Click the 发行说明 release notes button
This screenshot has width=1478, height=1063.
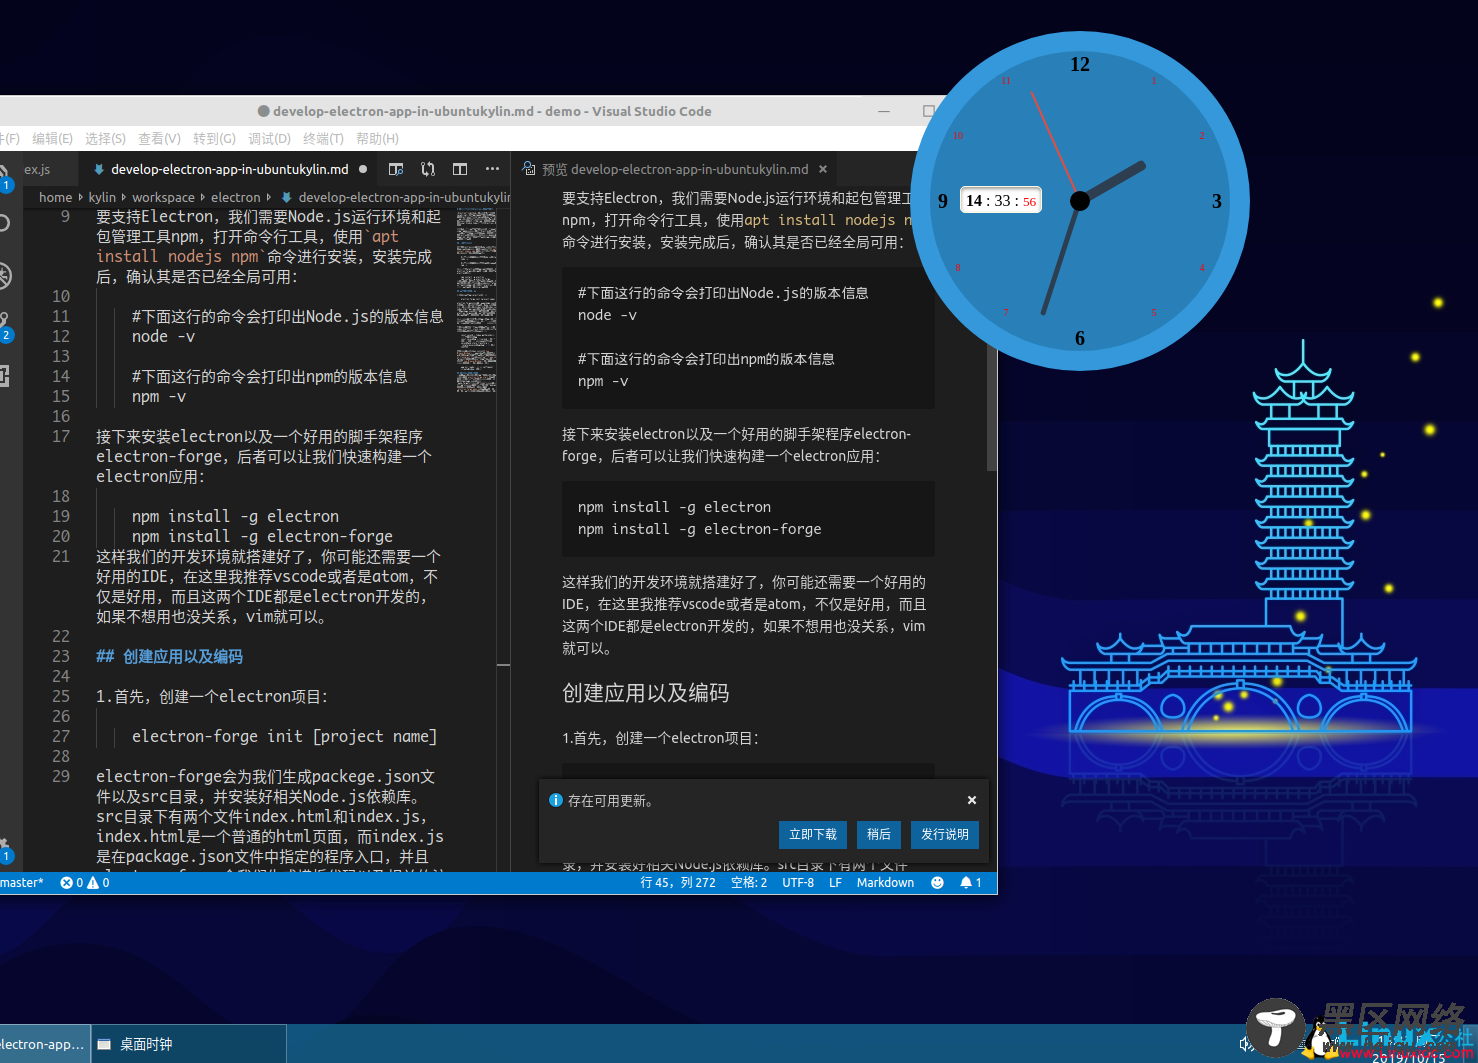945,835
